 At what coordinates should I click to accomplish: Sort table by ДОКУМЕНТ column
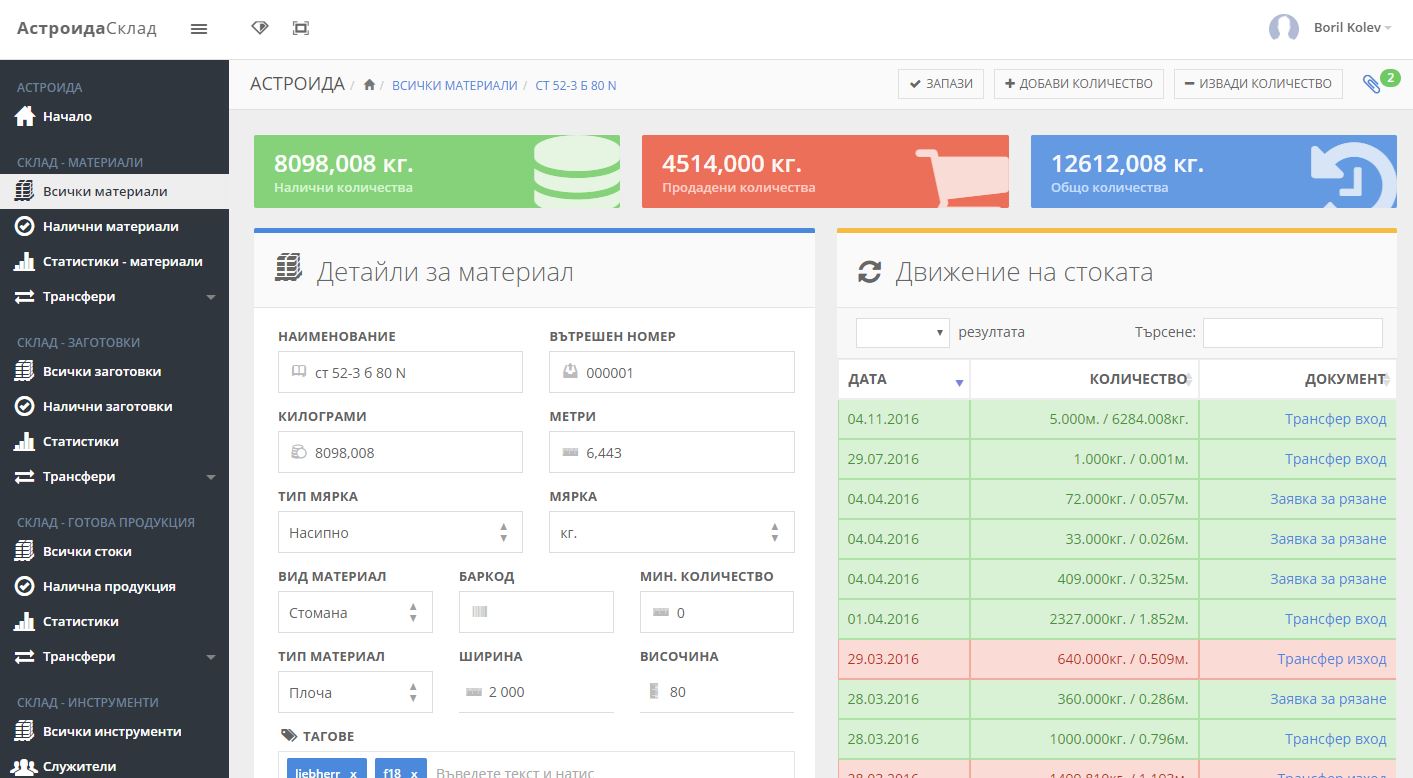pos(1298,379)
